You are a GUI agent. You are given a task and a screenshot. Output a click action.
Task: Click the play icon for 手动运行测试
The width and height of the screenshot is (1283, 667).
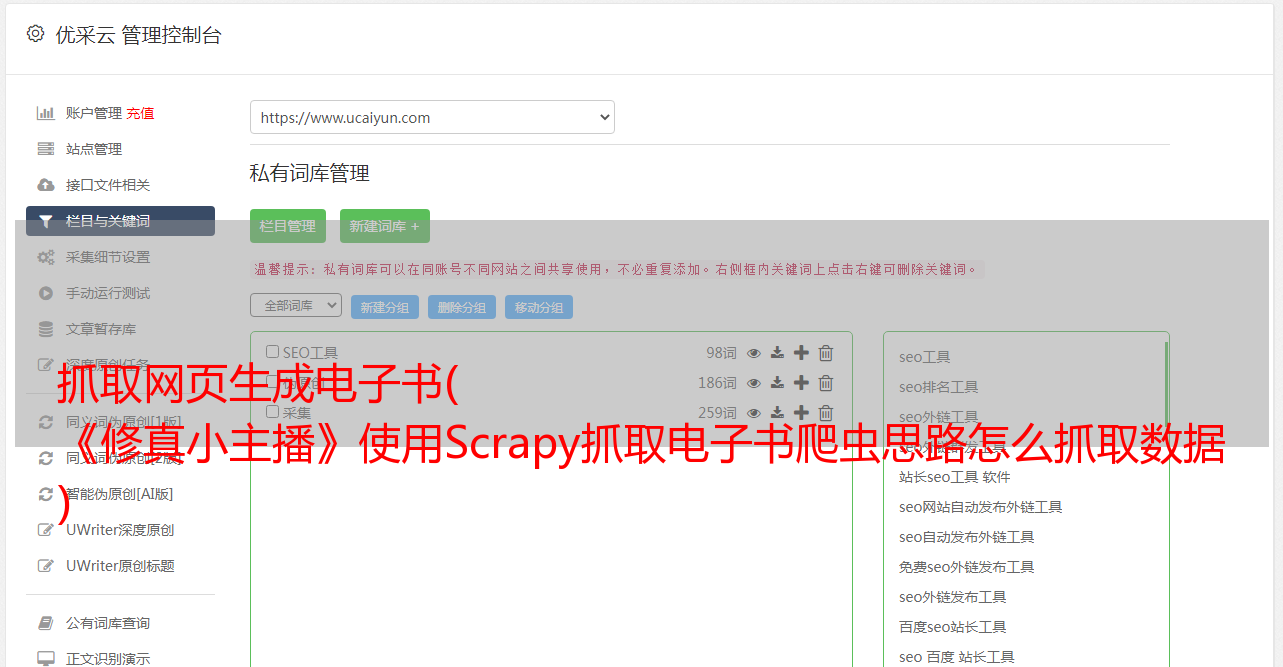click(x=46, y=293)
